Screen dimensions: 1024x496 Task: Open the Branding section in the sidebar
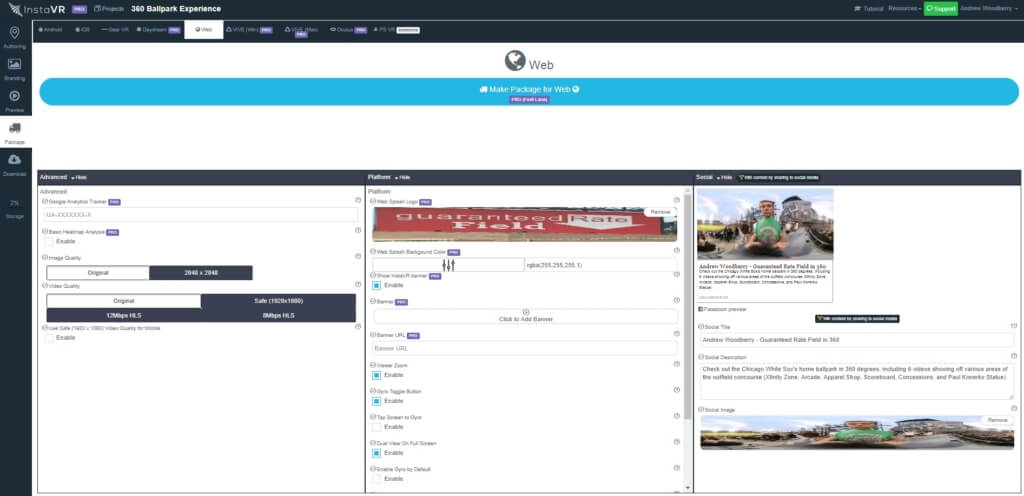click(14, 69)
